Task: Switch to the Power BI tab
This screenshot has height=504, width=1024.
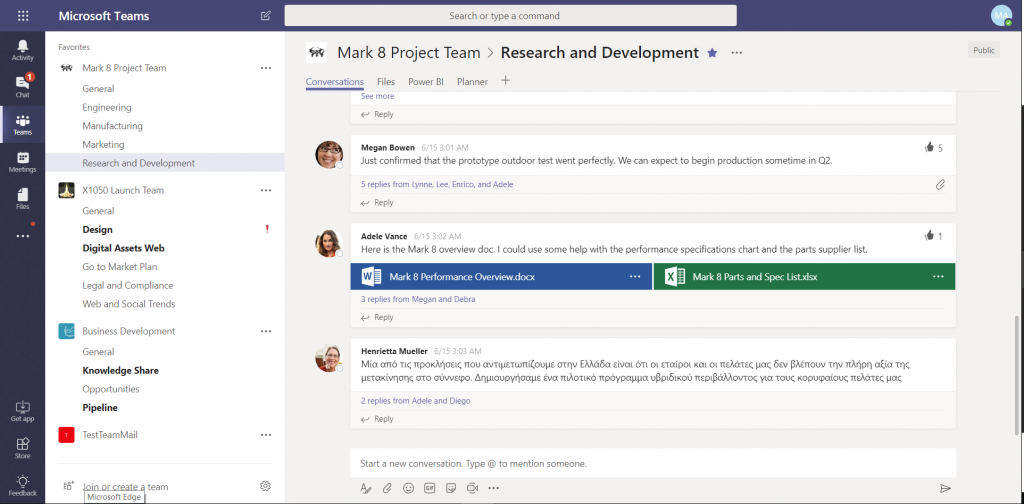Action: pos(426,82)
